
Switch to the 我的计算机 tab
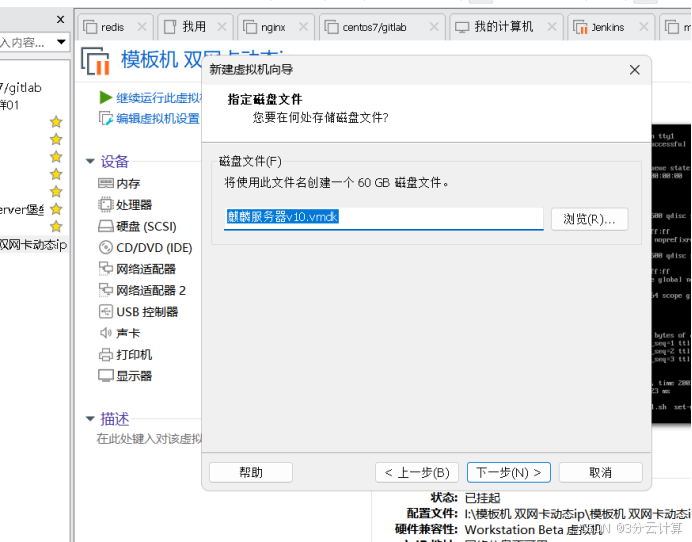click(504, 27)
